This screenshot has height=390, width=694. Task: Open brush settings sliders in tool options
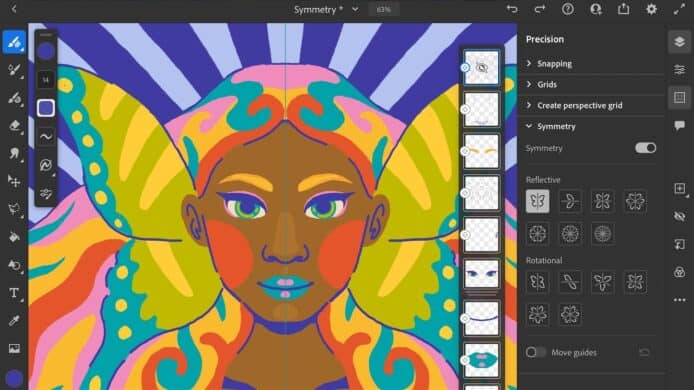pos(46,193)
